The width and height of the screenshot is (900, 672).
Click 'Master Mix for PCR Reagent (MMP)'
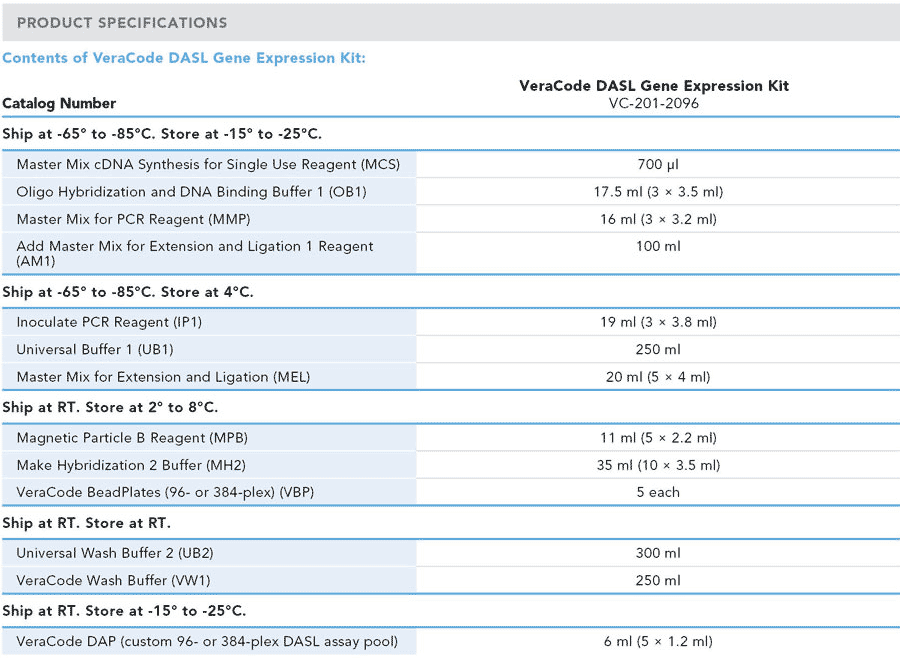(x=134, y=219)
